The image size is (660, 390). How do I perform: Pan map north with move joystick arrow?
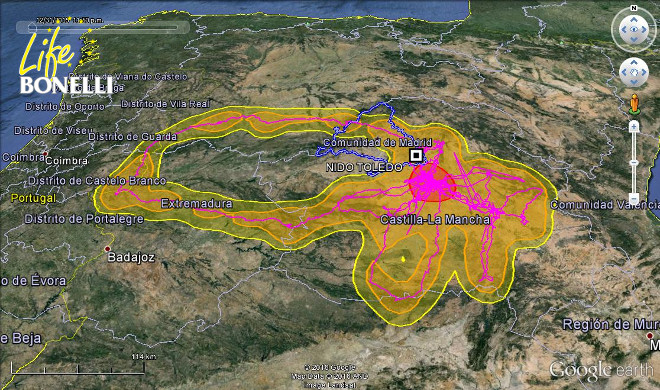click(x=634, y=63)
